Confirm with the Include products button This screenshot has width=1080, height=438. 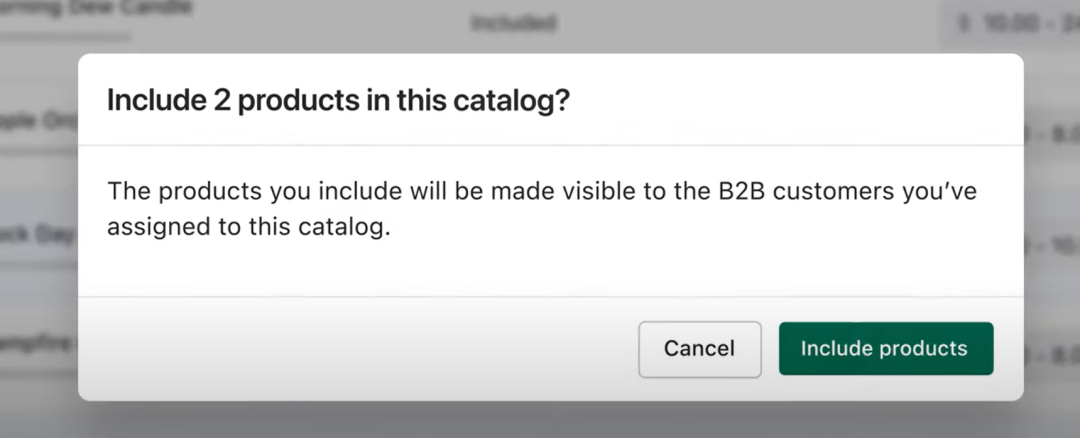click(x=886, y=348)
